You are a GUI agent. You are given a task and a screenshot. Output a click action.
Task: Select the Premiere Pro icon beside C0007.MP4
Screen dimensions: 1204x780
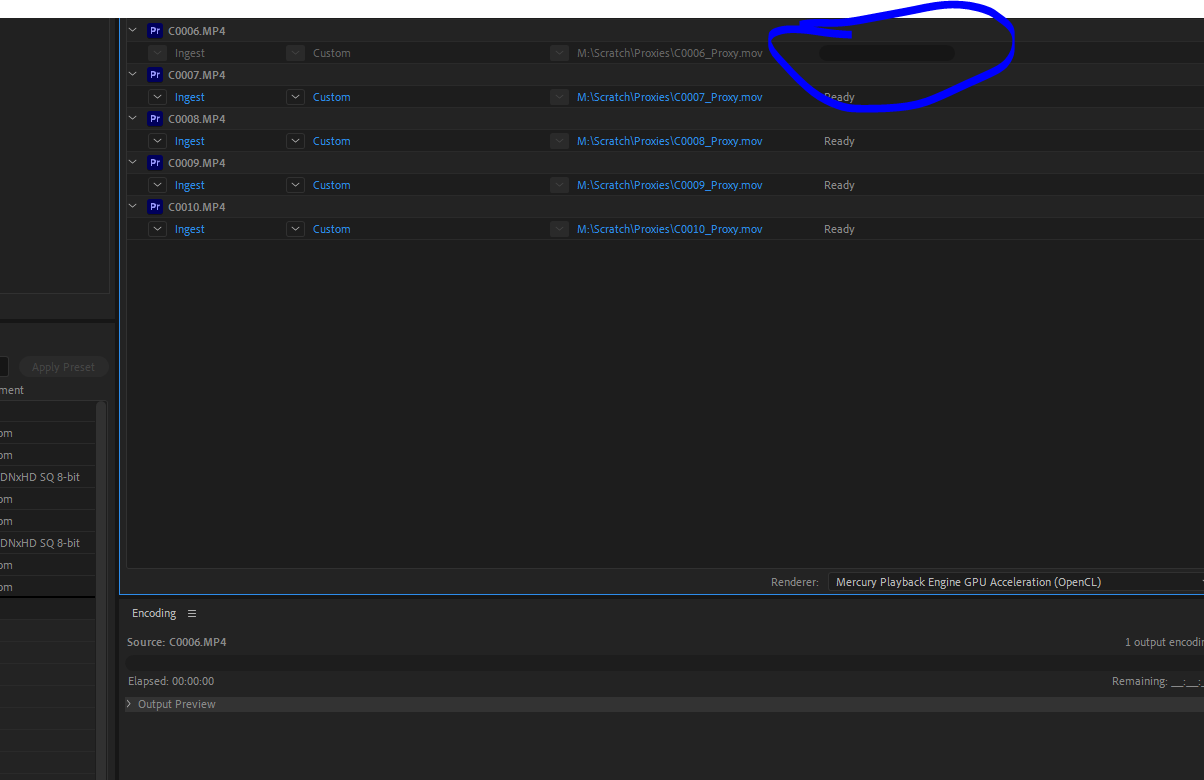[x=155, y=74]
